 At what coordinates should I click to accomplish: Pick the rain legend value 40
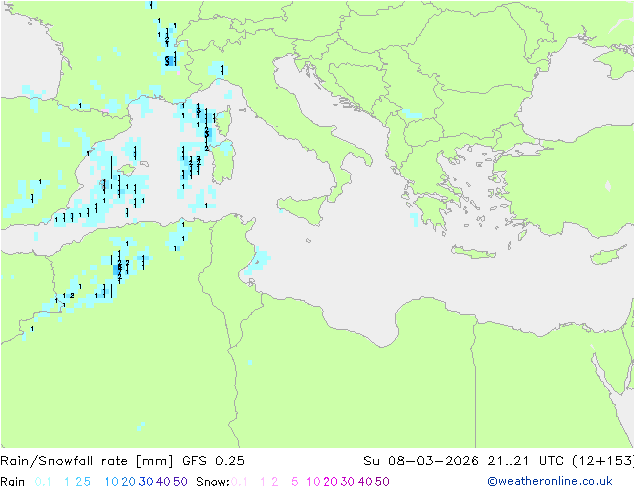pos(163,482)
